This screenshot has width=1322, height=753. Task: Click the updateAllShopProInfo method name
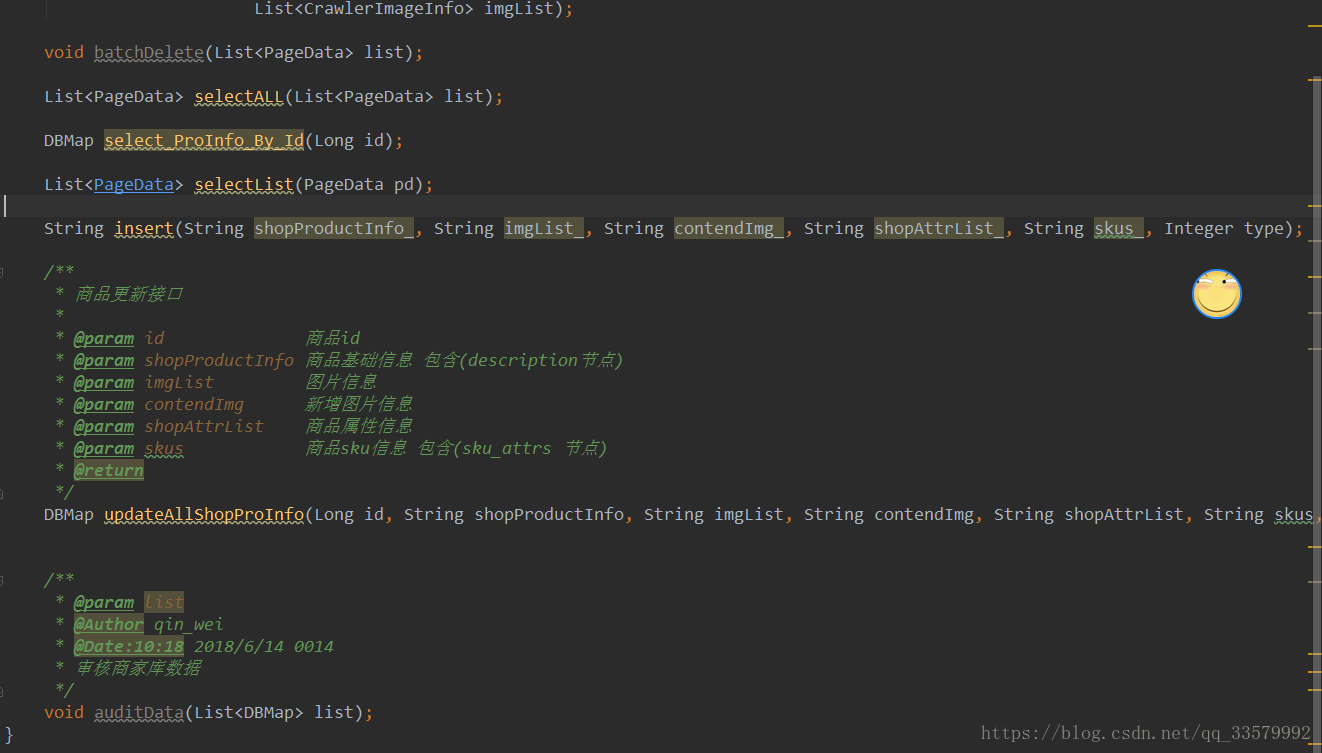click(x=204, y=514)
